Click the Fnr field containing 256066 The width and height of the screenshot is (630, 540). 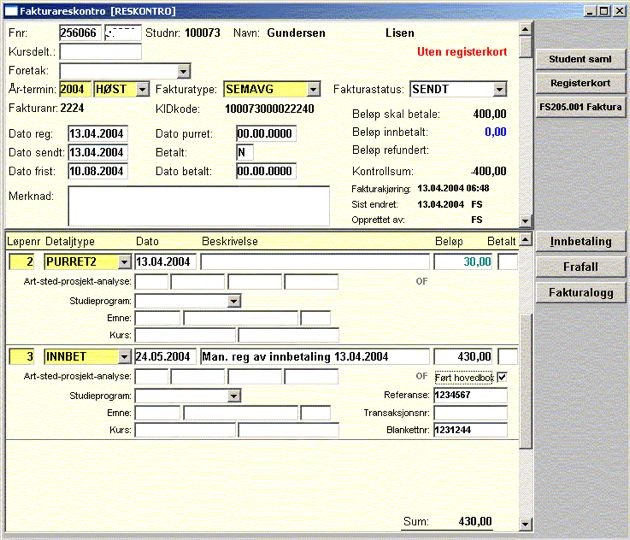pyautogui.click(x=80, y=33)
